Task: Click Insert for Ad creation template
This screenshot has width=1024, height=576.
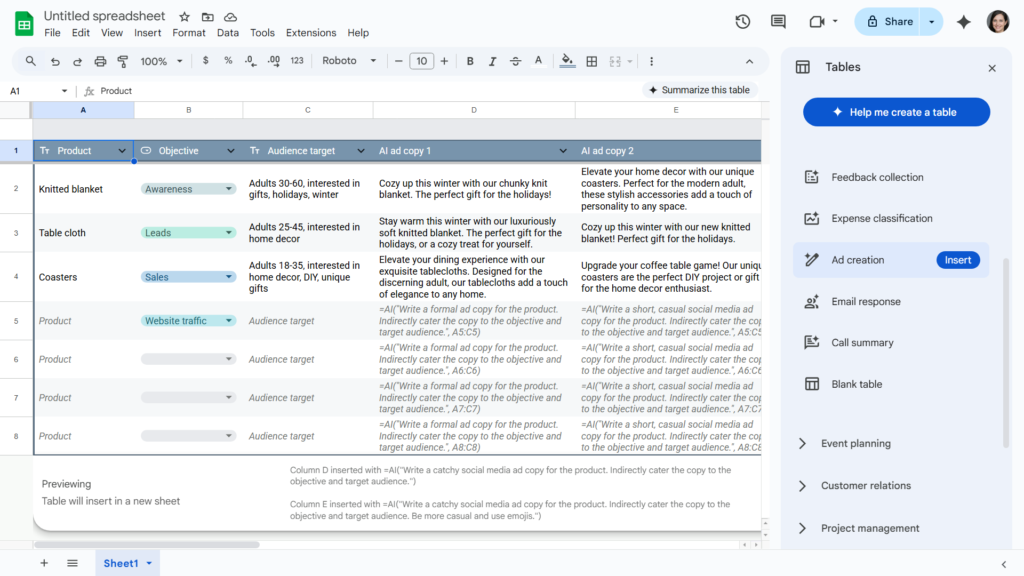Action: pyautogui.click(x=957, y=260)
